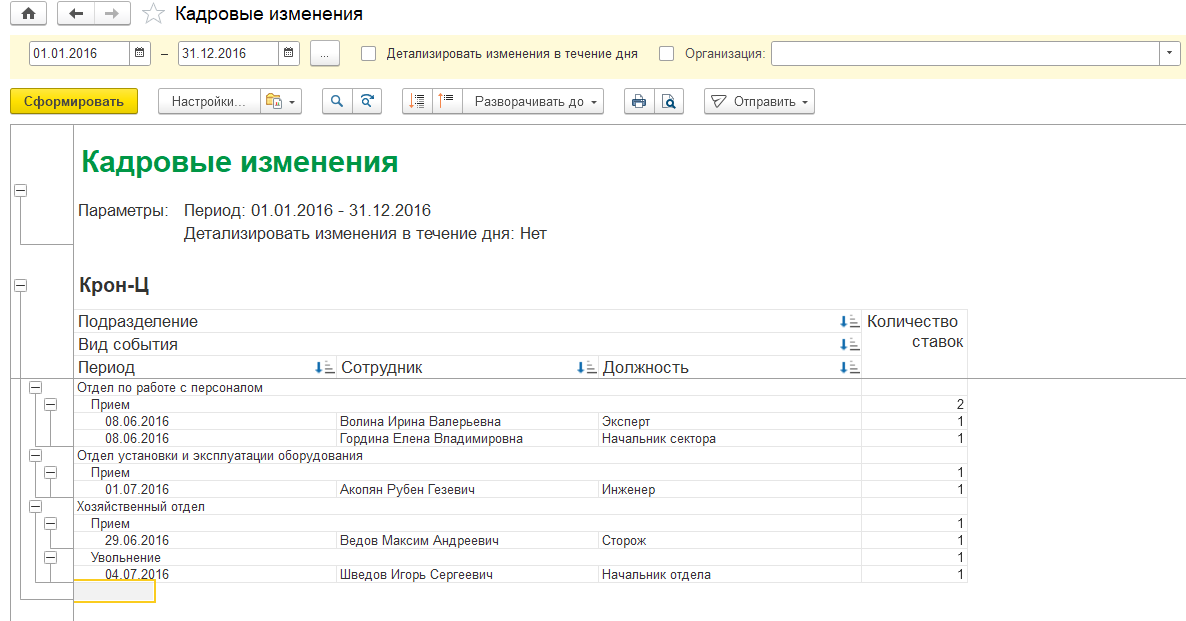Add report to favorites with star
This screenshot has height=621, width=1186.
point(153,14)
